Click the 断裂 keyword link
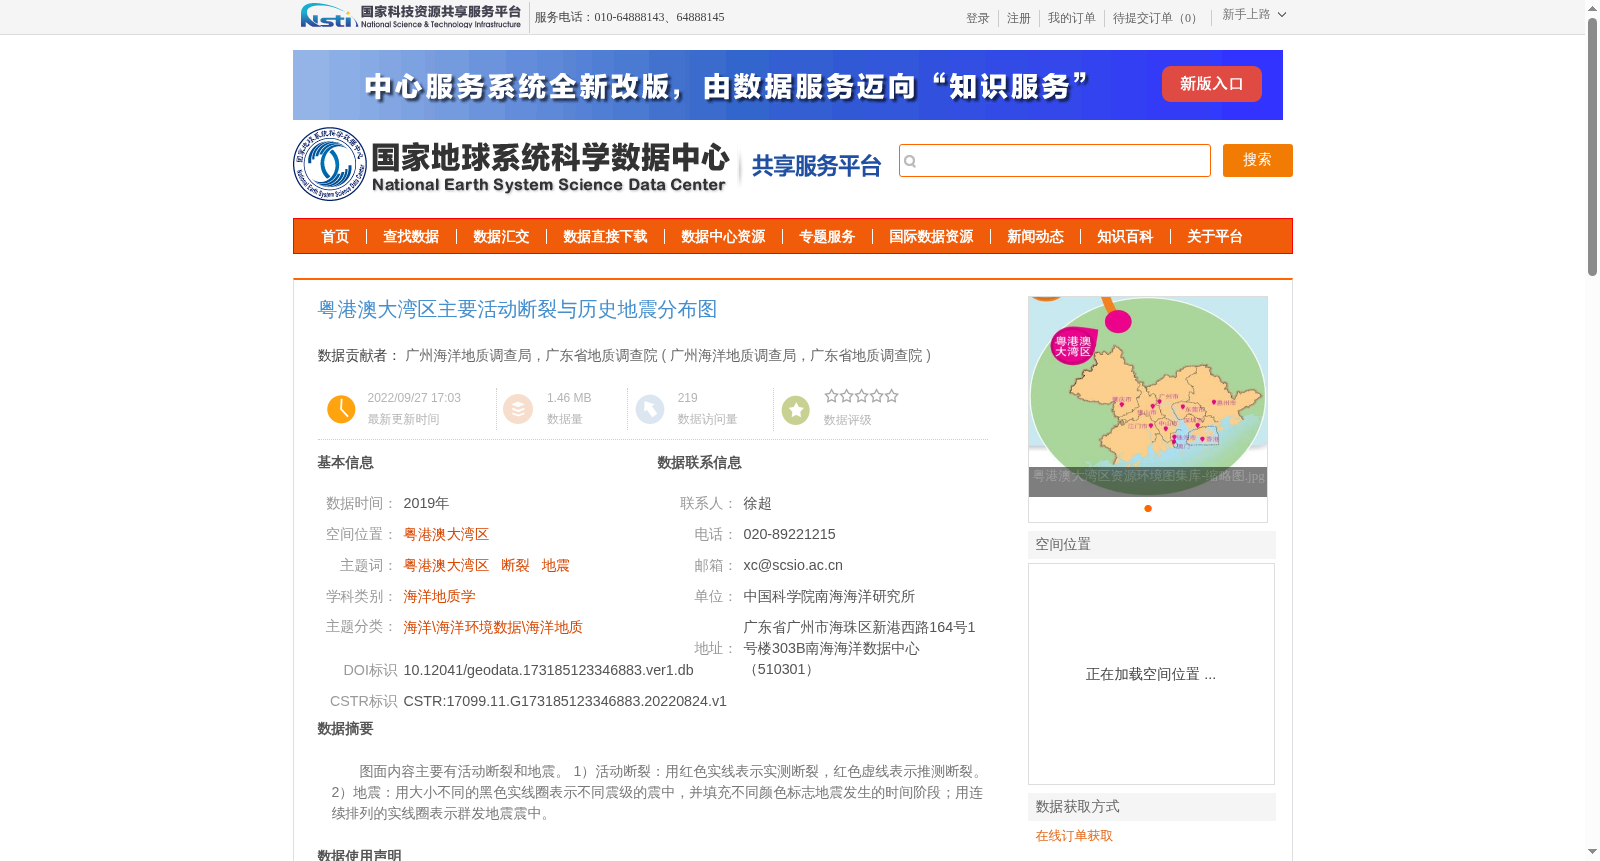1600x861 pixels. [x=515, y=566]
